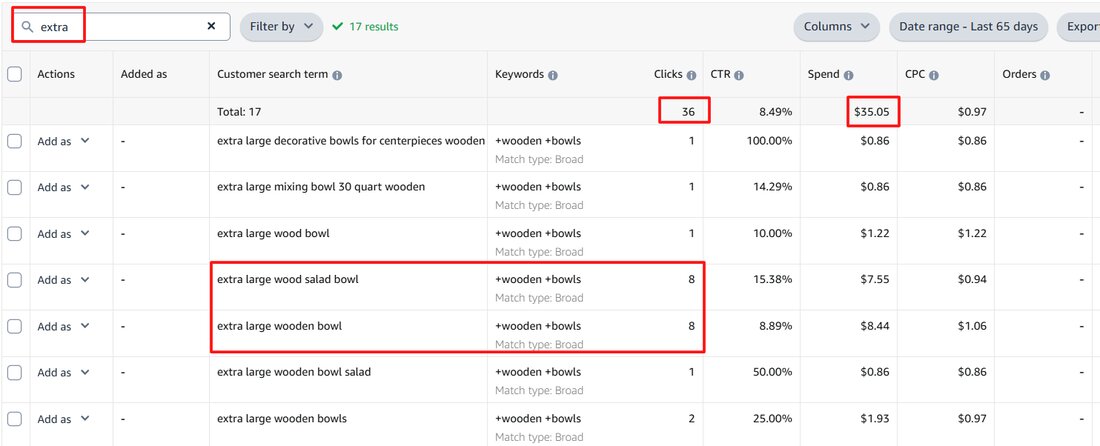Click the Orders column header
Screen dimensions: 1100x446
[1019, 74]
